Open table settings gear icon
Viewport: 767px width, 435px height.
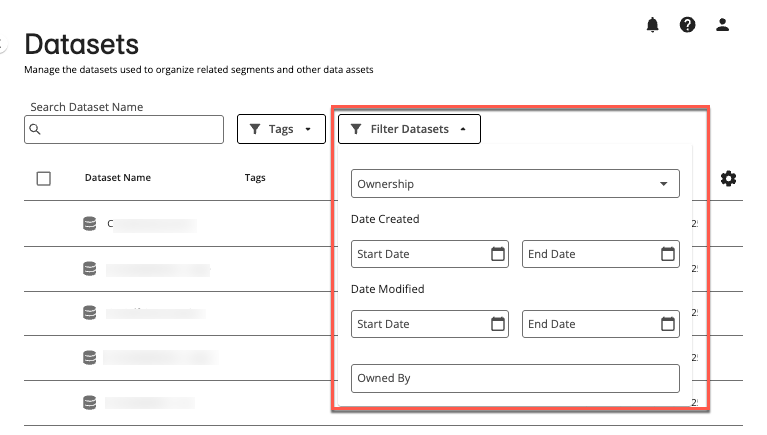[x=728, y=179]
